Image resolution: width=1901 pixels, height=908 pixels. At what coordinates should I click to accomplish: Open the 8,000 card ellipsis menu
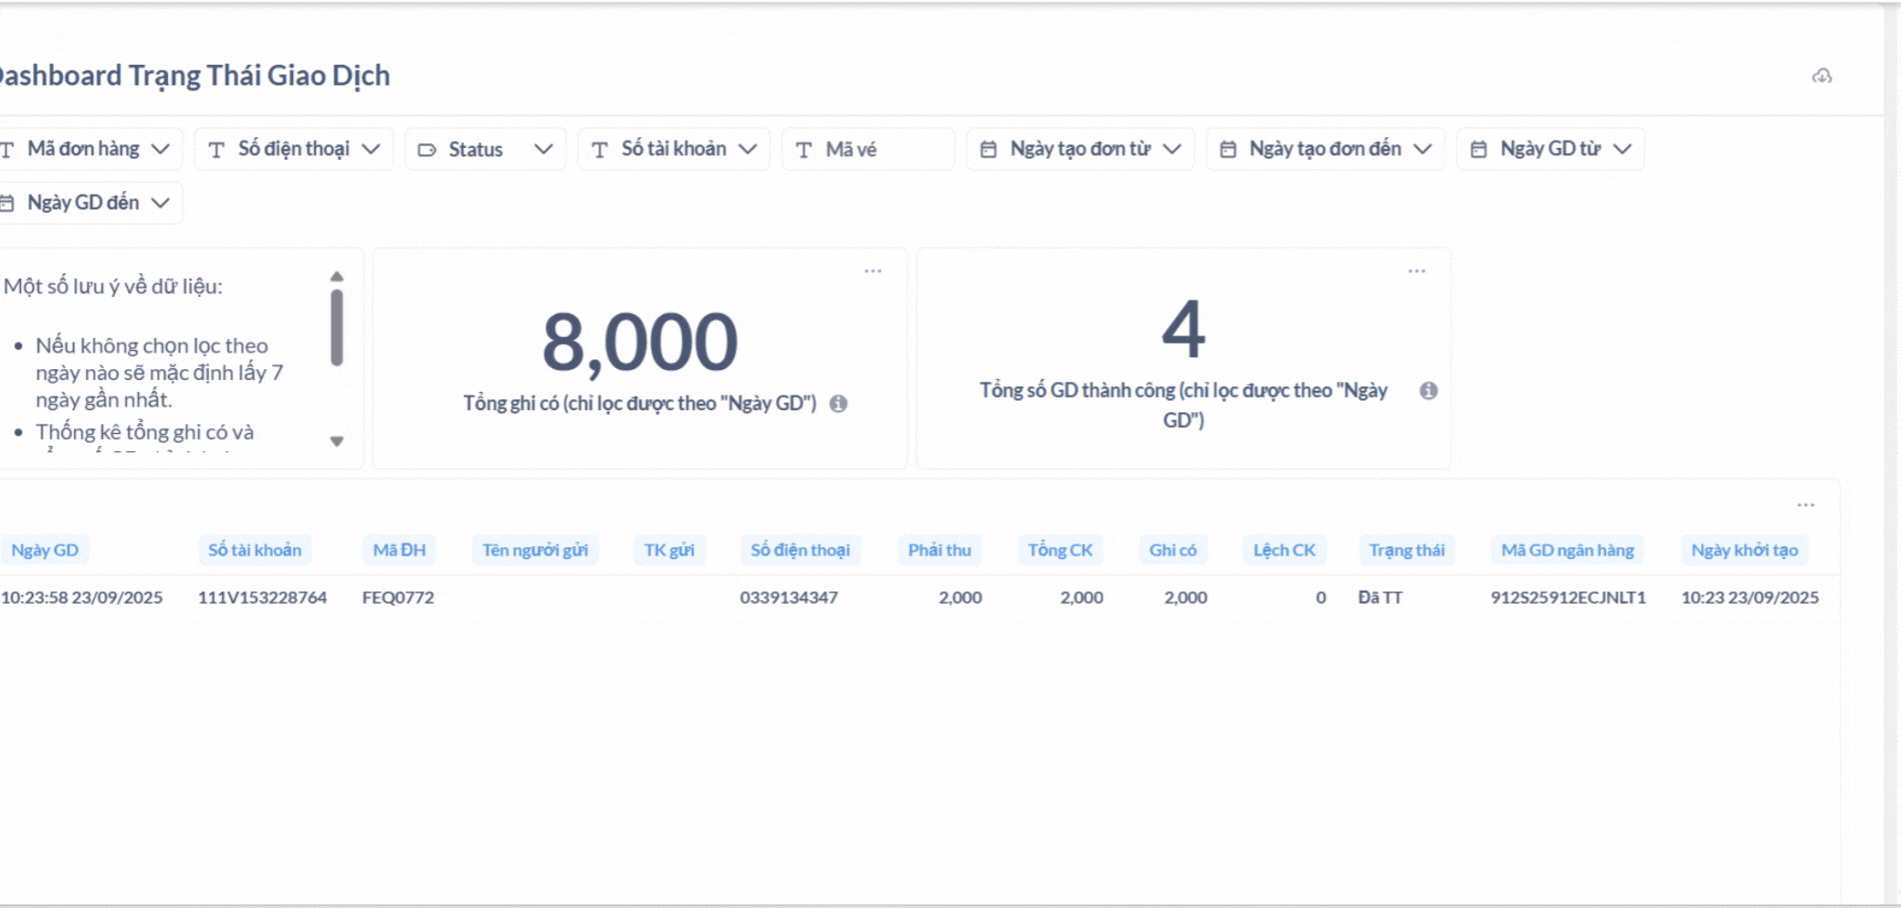click(x=873, y=271)
